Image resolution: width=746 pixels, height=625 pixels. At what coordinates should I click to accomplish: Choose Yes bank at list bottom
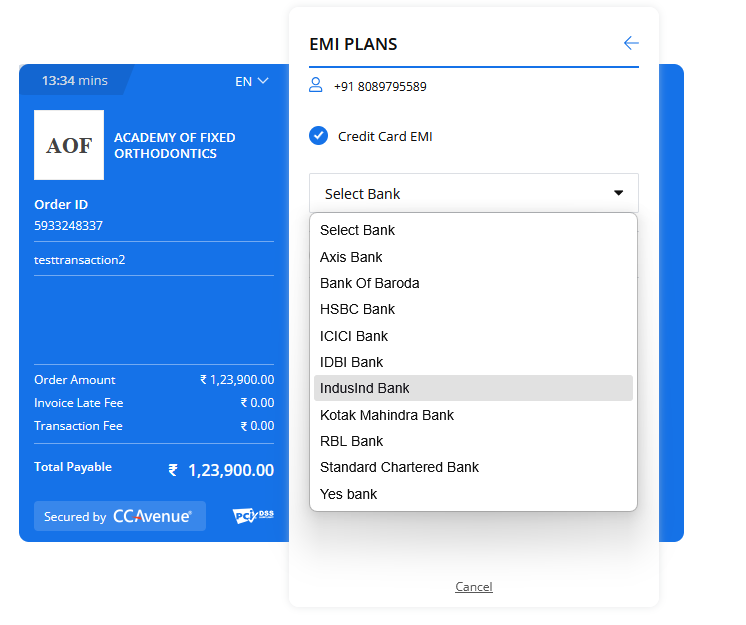click(348, 494)
